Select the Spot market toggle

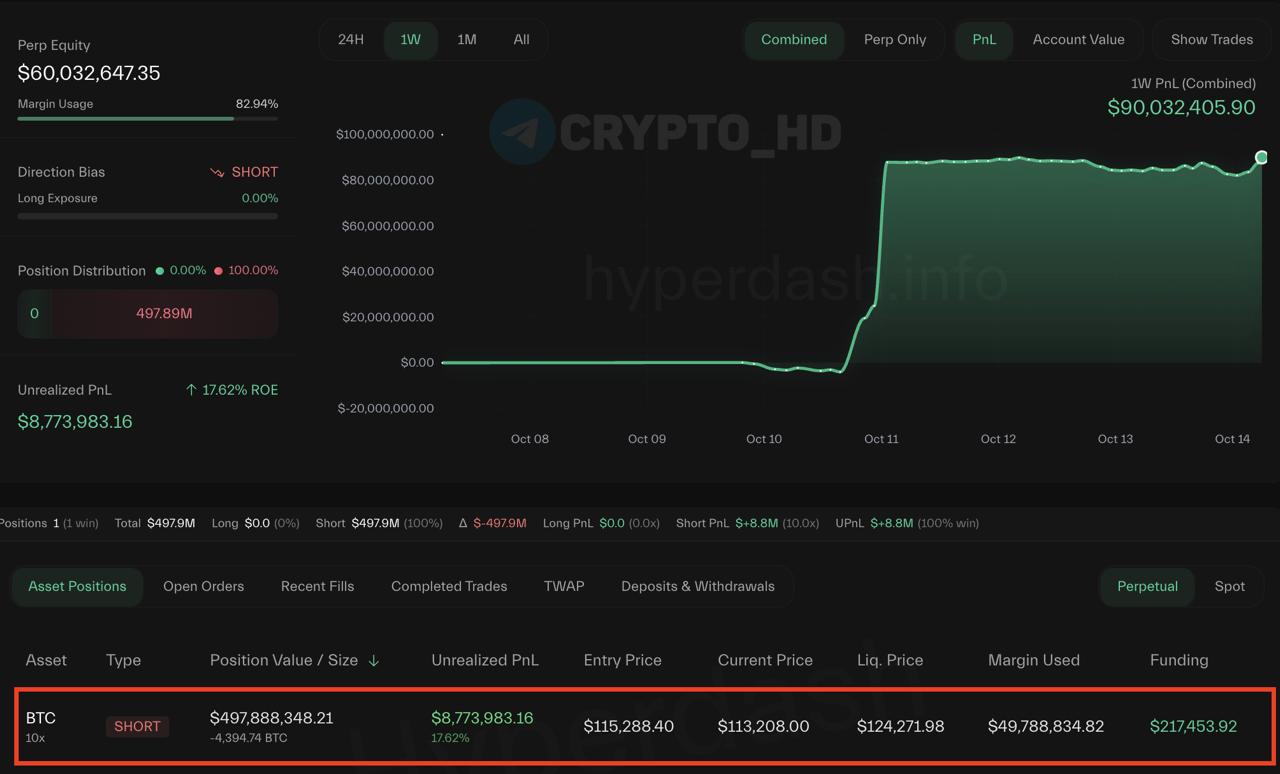coord(1229,586)
